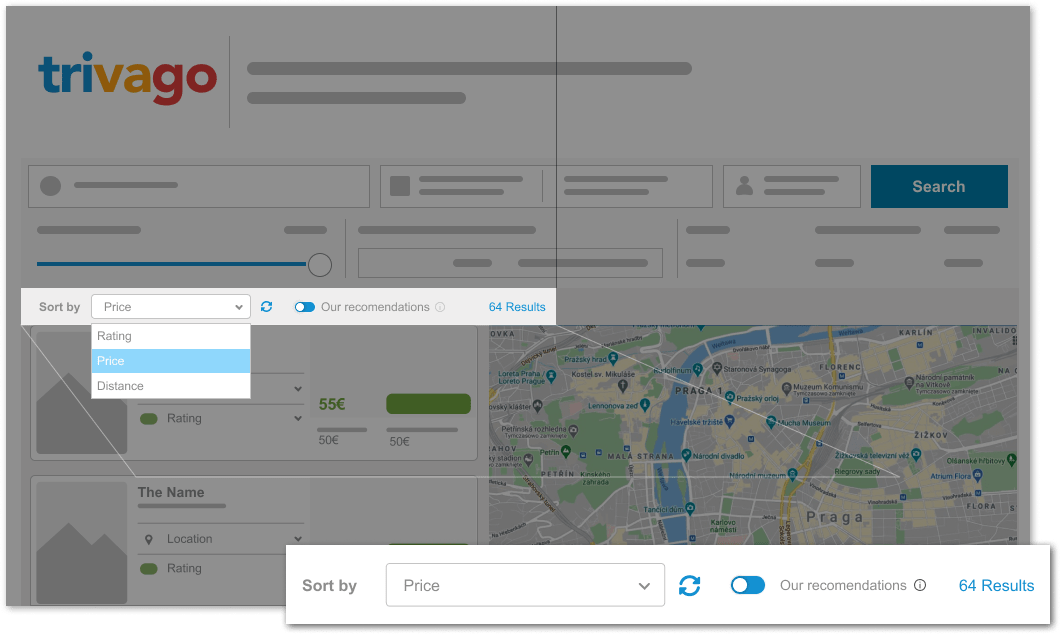Click the calendar square icon in the date field

pyautogui.click(x=400, y=186)
